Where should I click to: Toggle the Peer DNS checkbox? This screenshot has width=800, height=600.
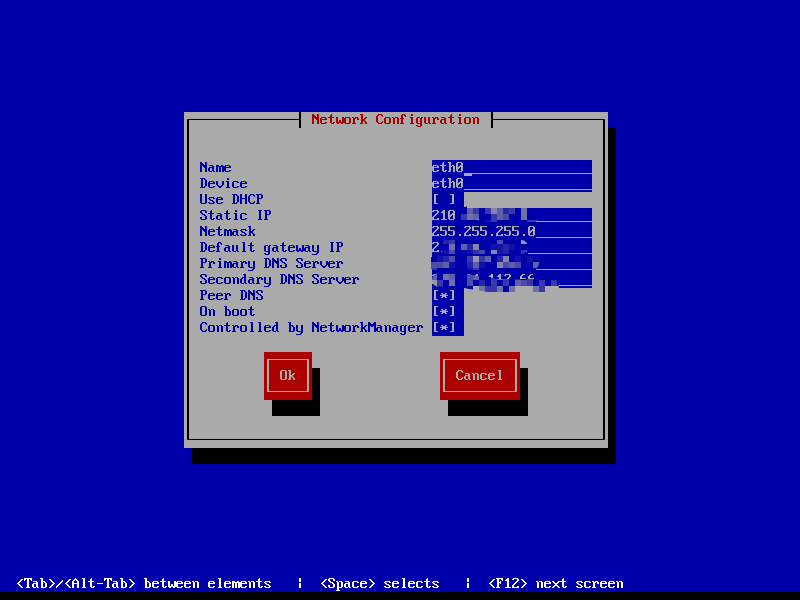pyautogui.click(x=444, y=295)
